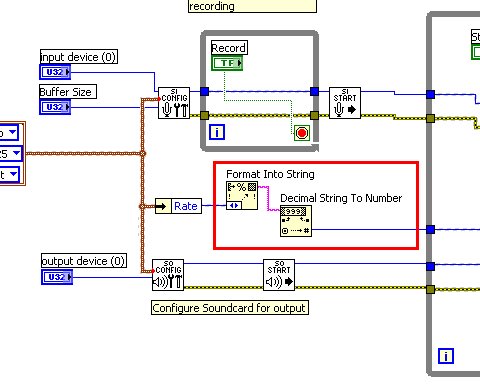Select the Configure Soundcard for output comment
480x387 pixels.
click(230, 308)
